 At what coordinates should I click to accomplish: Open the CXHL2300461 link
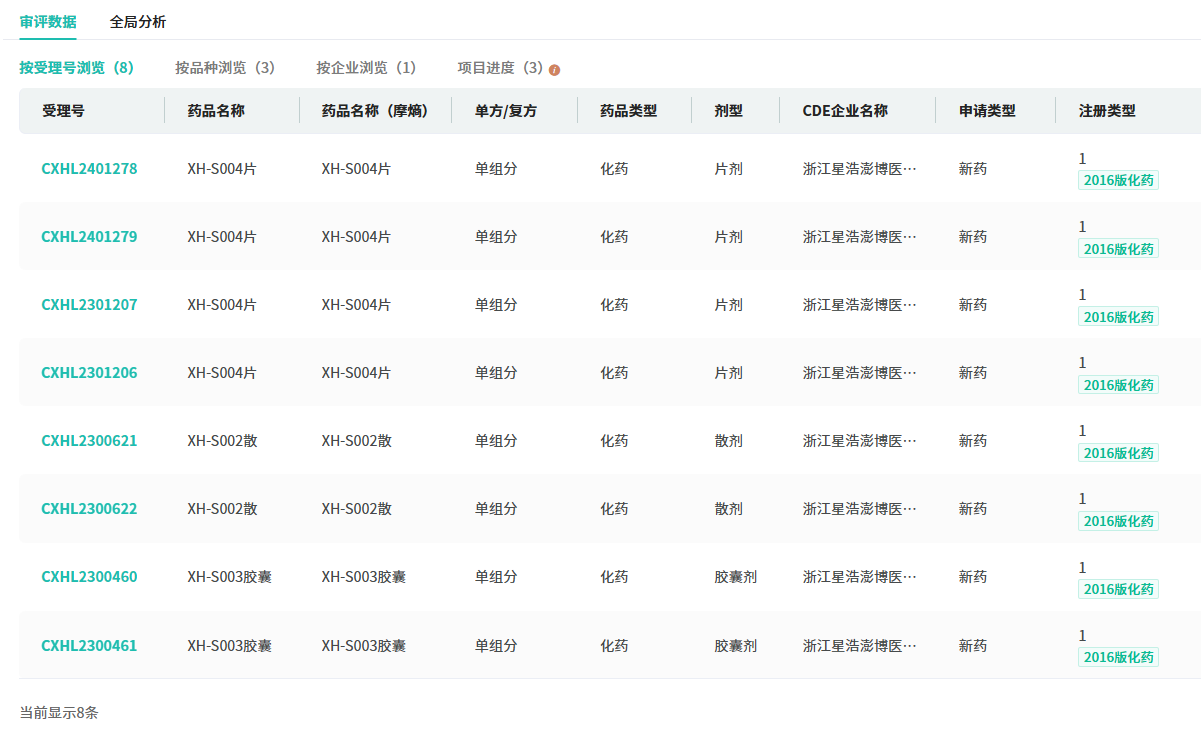[x=89, y=646]
